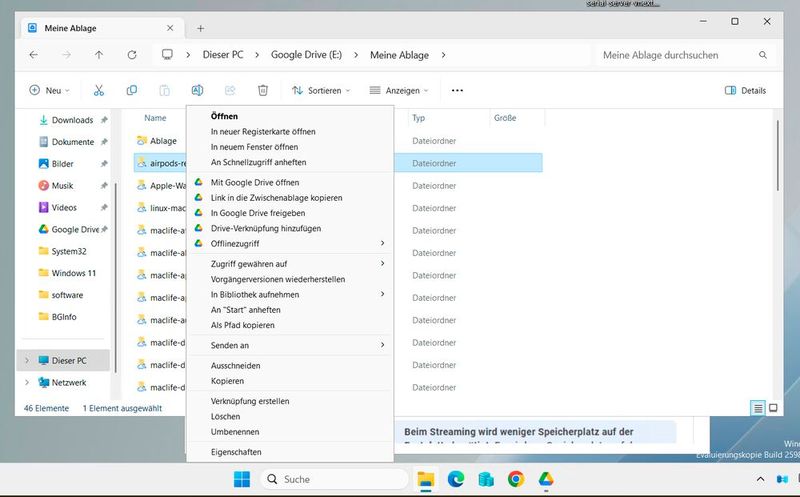Click Dieser PC in breadcrumb
Image resolution: width=800 pixels, height=497 pixels.
[223, 55]
